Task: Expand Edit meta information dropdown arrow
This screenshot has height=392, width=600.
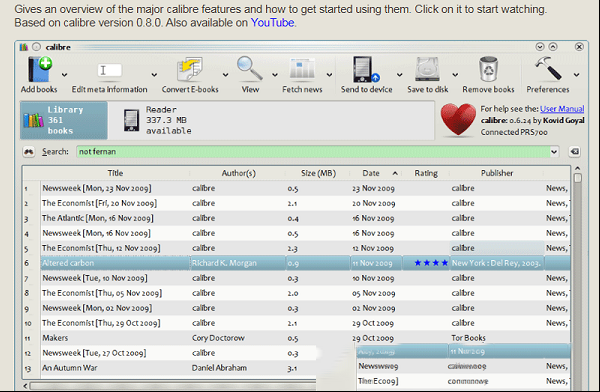Action: (x=154, y=75)
